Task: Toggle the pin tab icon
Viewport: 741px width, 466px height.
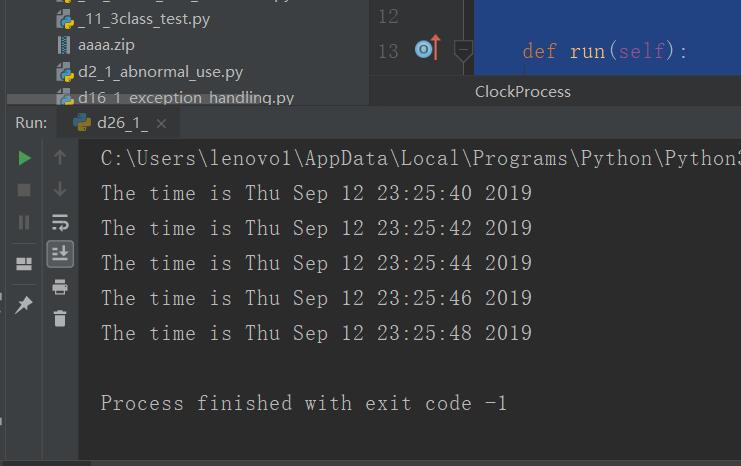Action: 24,305
